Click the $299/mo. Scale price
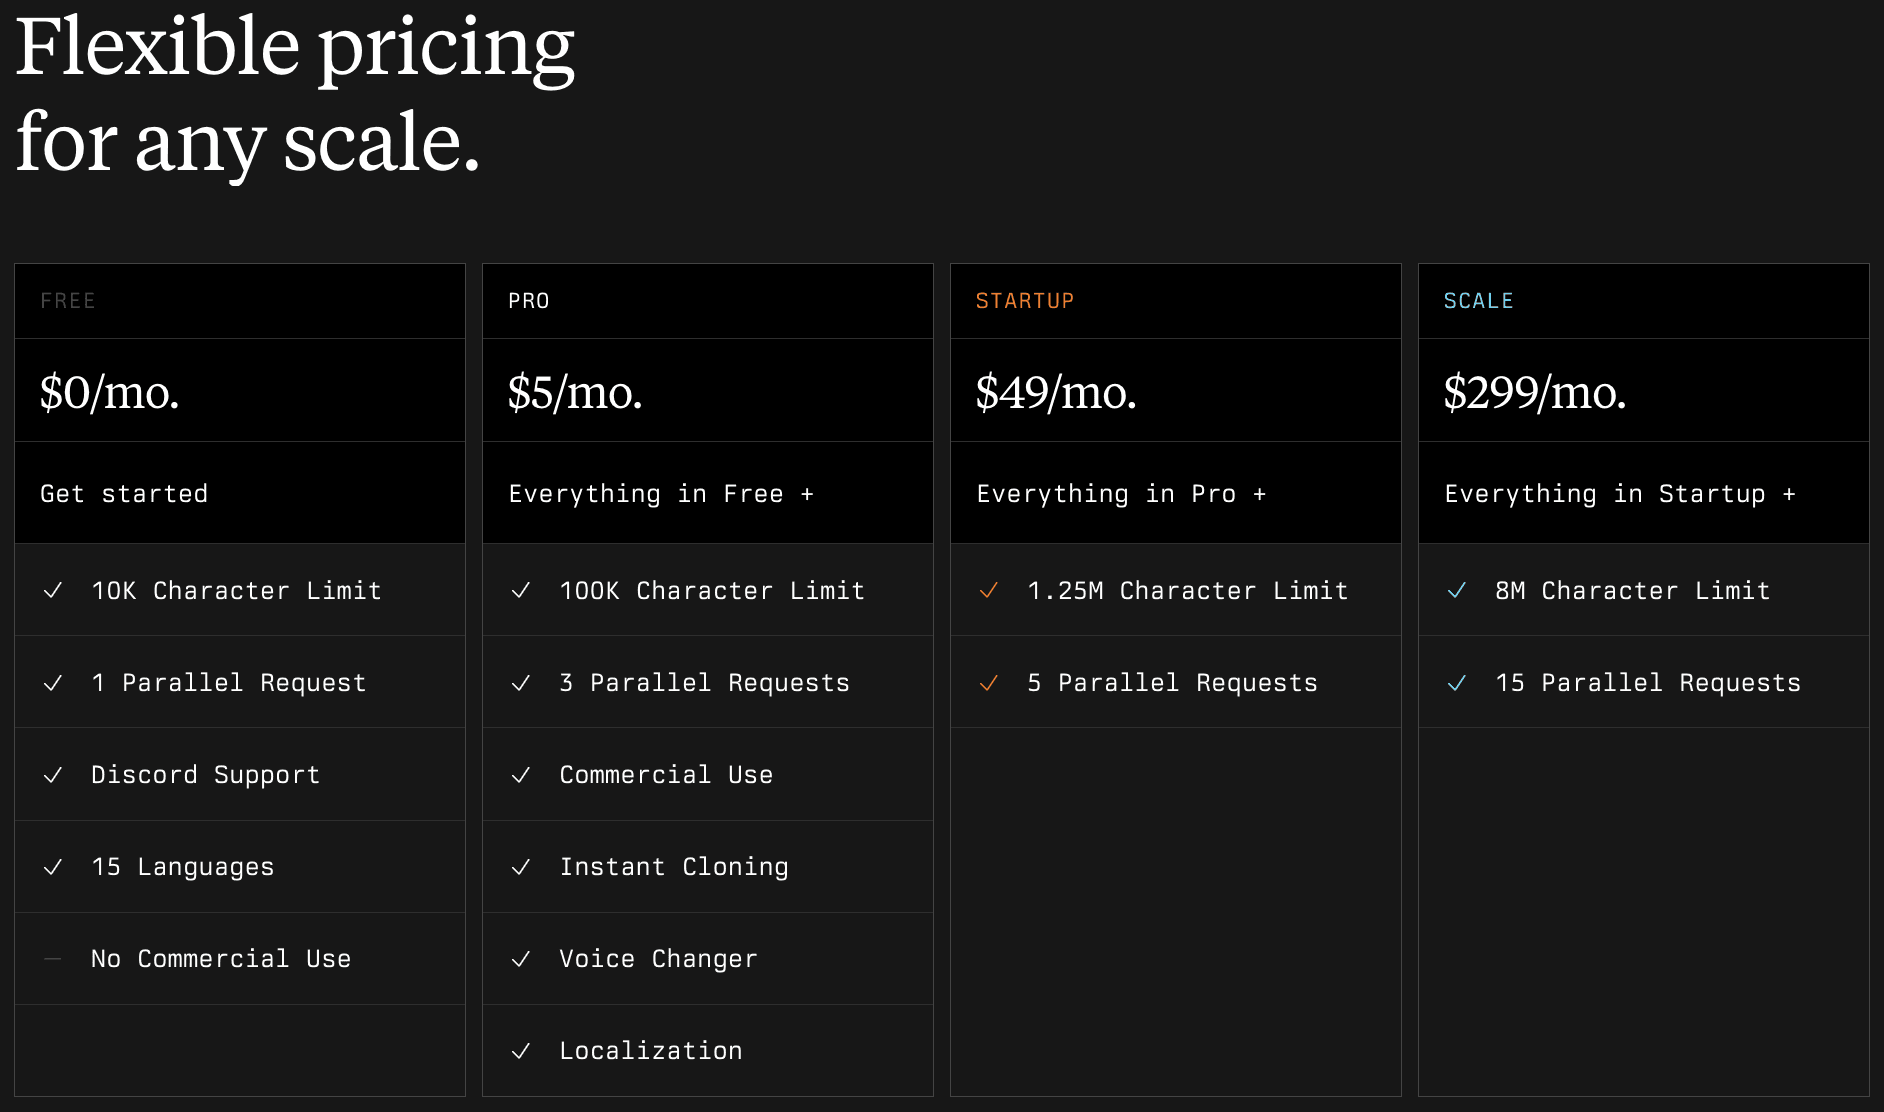Screen dimensions: 1884x1112 point(1535,392)
